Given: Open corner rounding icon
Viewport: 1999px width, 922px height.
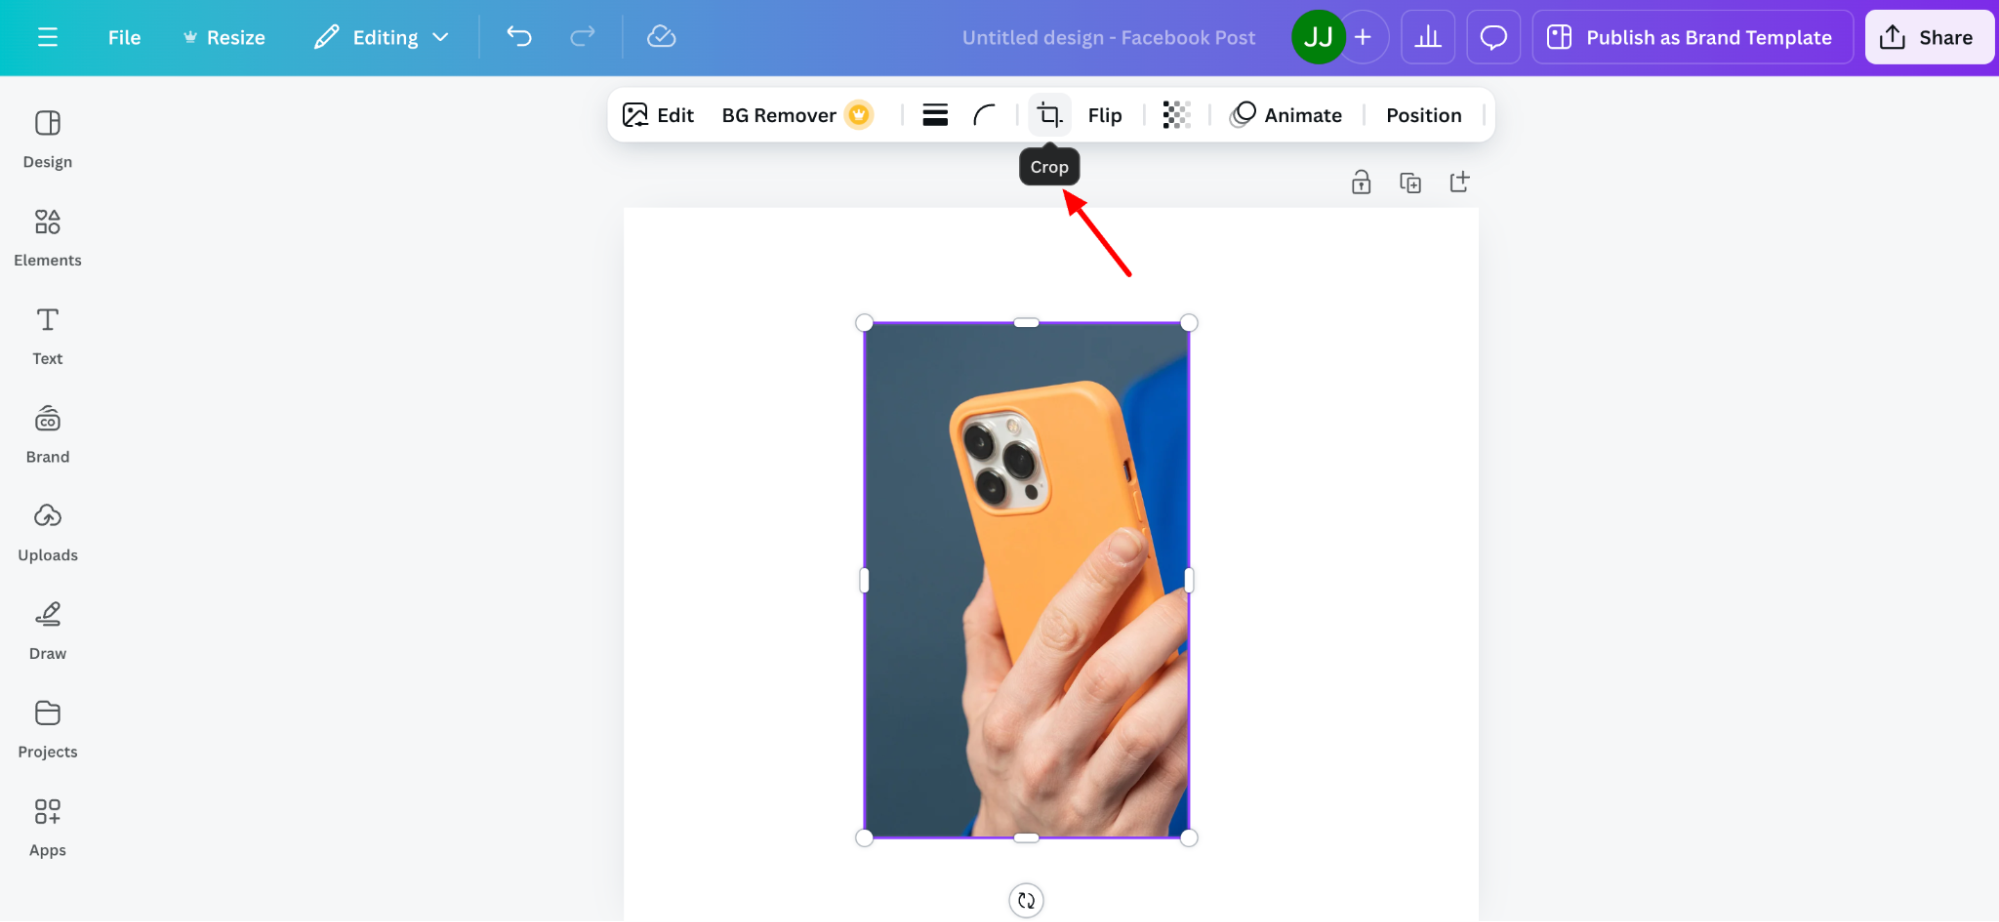Looking at the screenshot, I should pyautogui.click(x=985, y=115).
